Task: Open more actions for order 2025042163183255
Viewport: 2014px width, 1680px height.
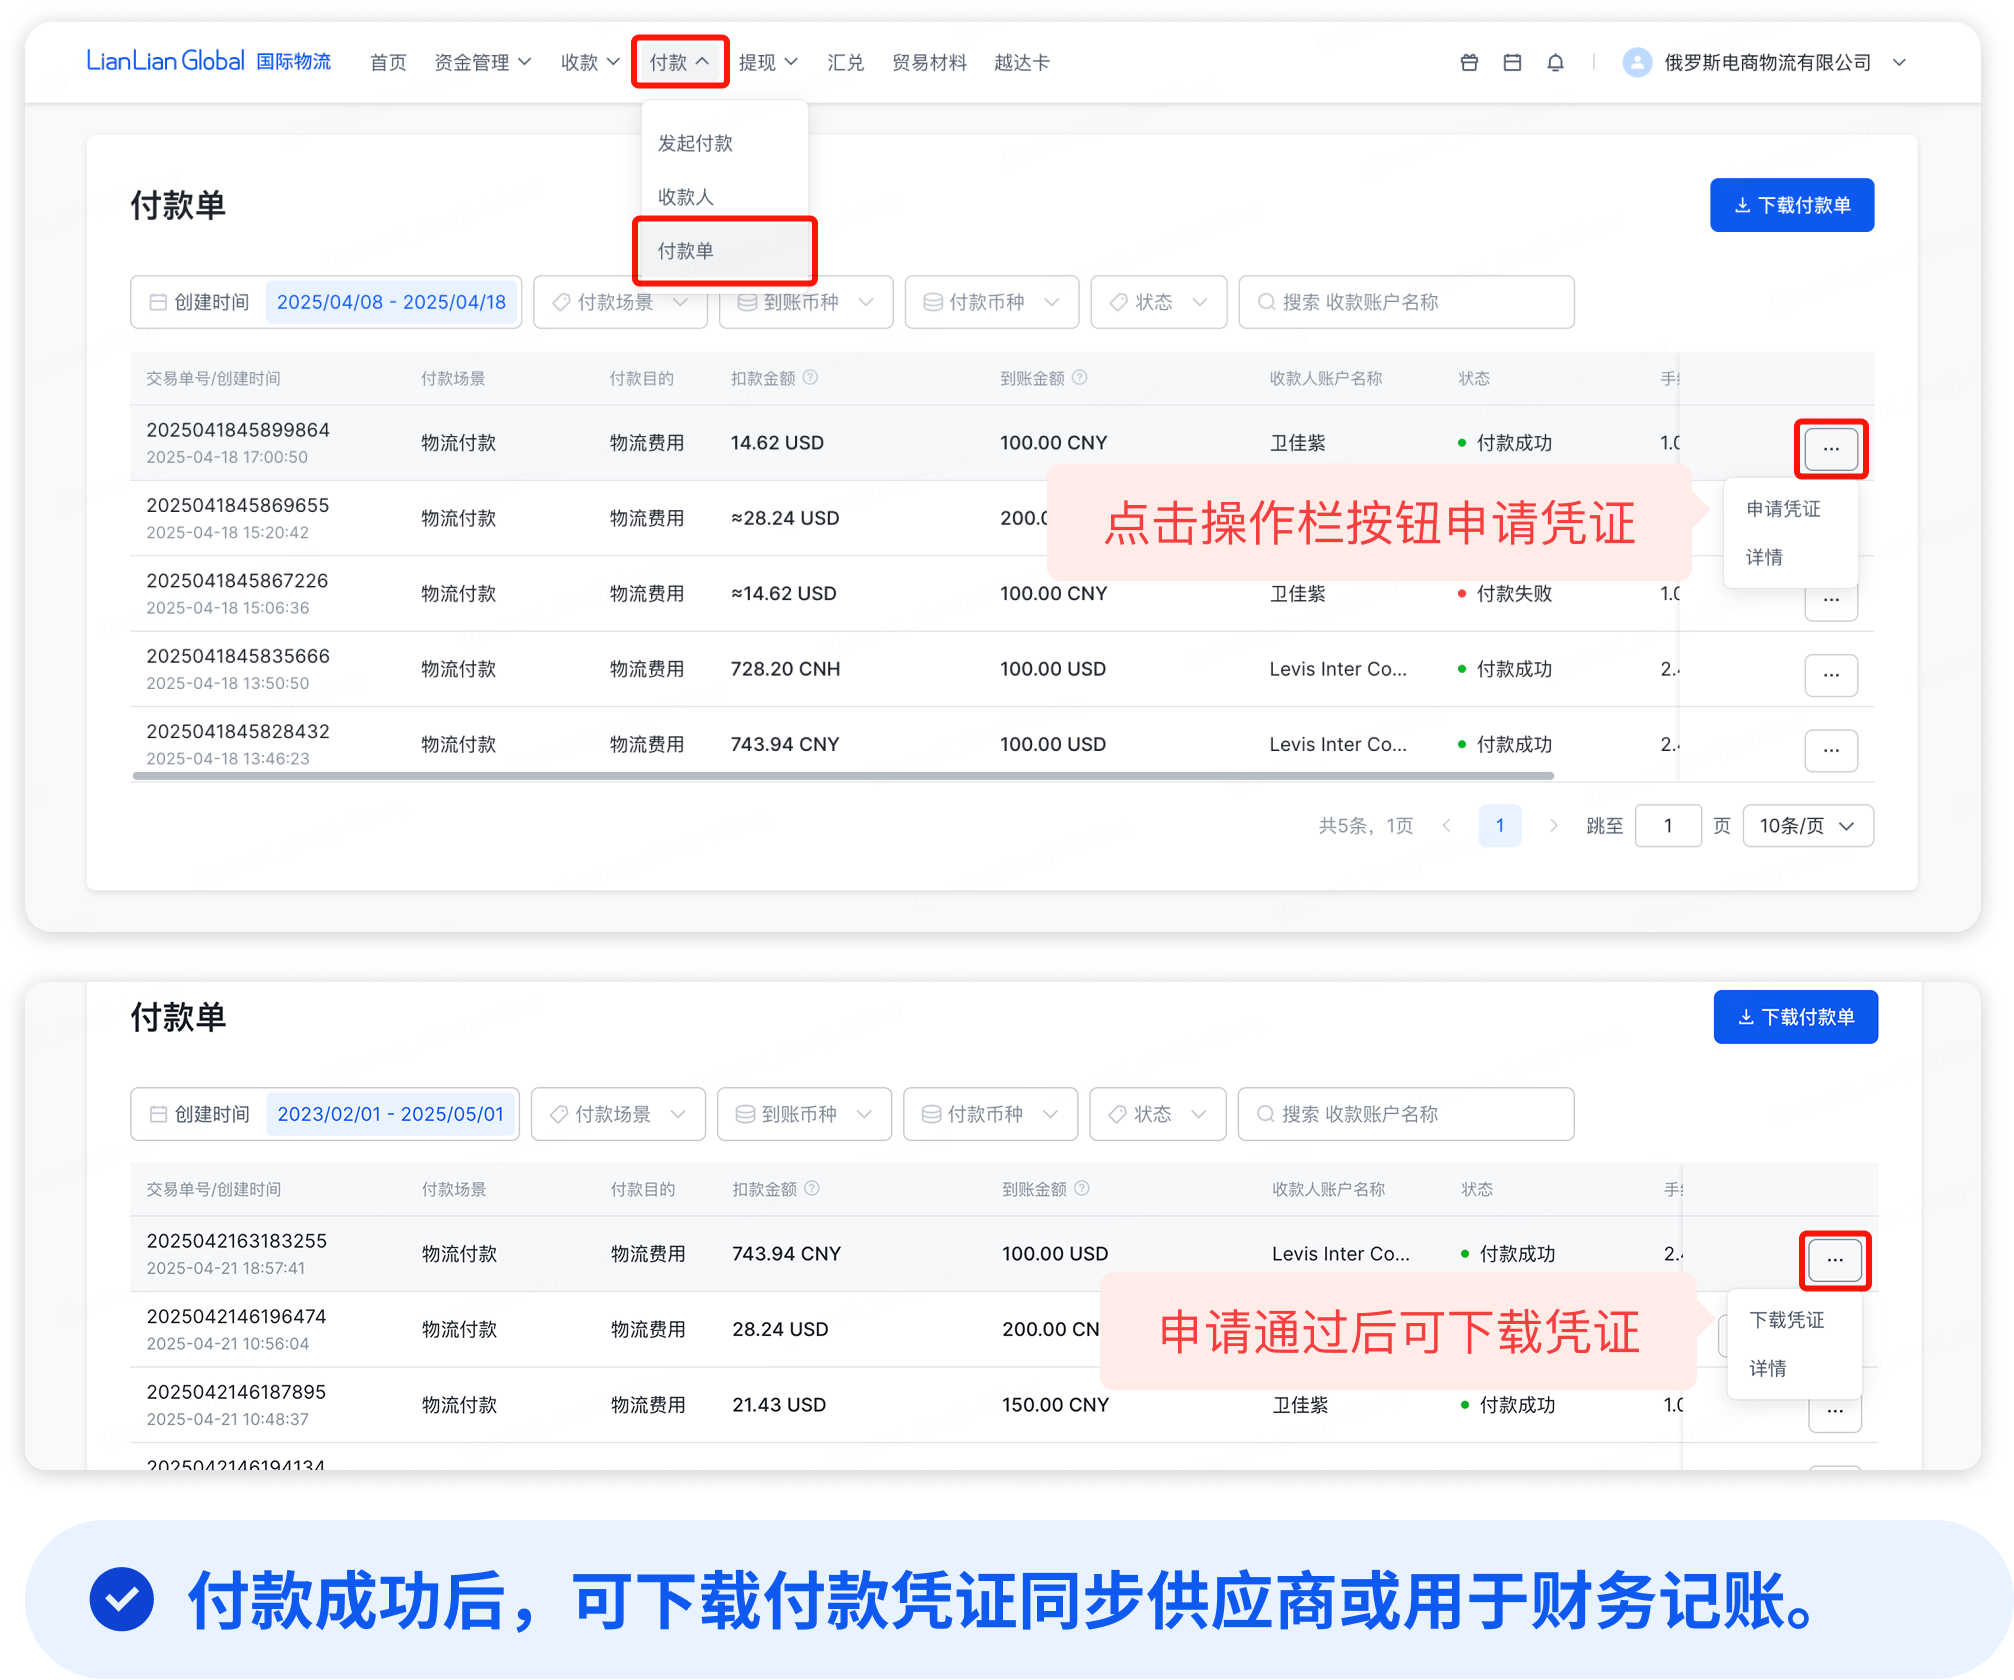Action: [x=1835, y=1260]
